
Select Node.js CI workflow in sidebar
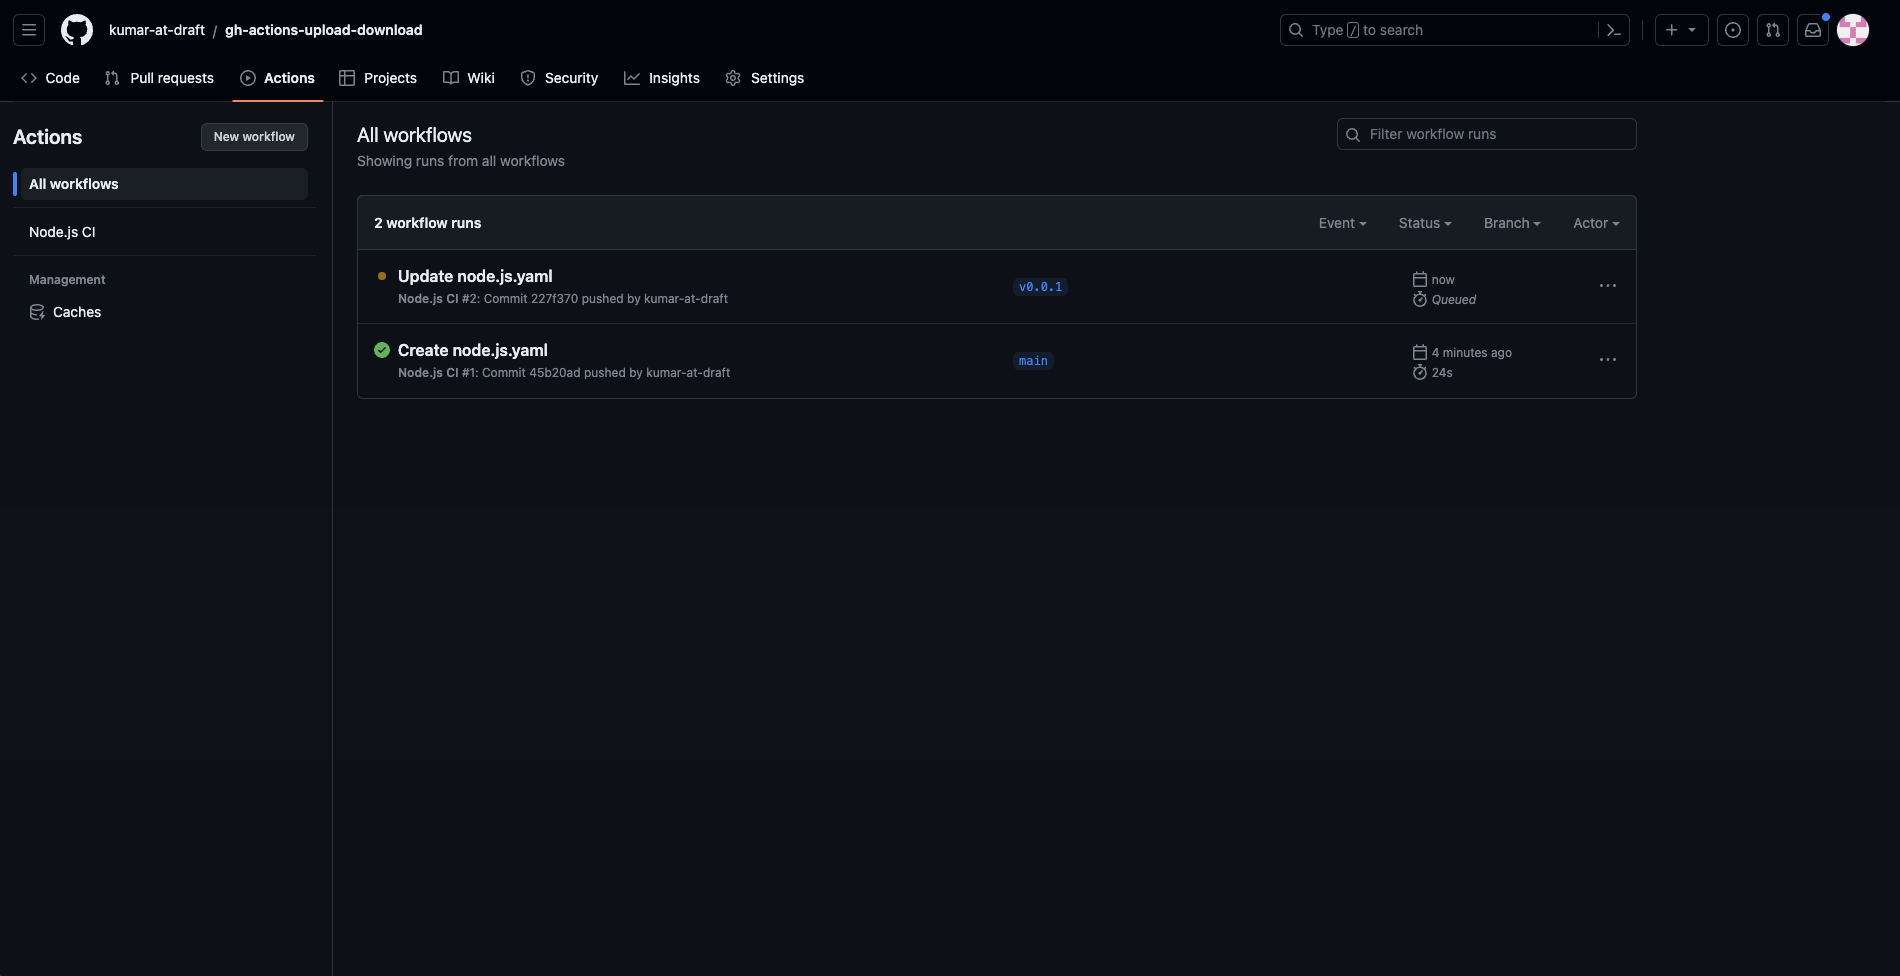(x=62, y=232)
